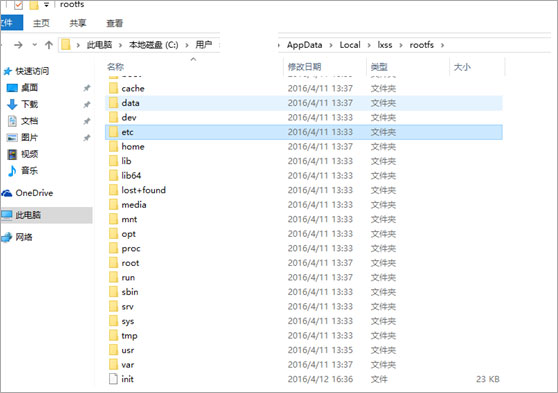Click the lxss breadcrumb in address bar
The width and height of the screenshot is (558, 393).
tap(385, 45)
